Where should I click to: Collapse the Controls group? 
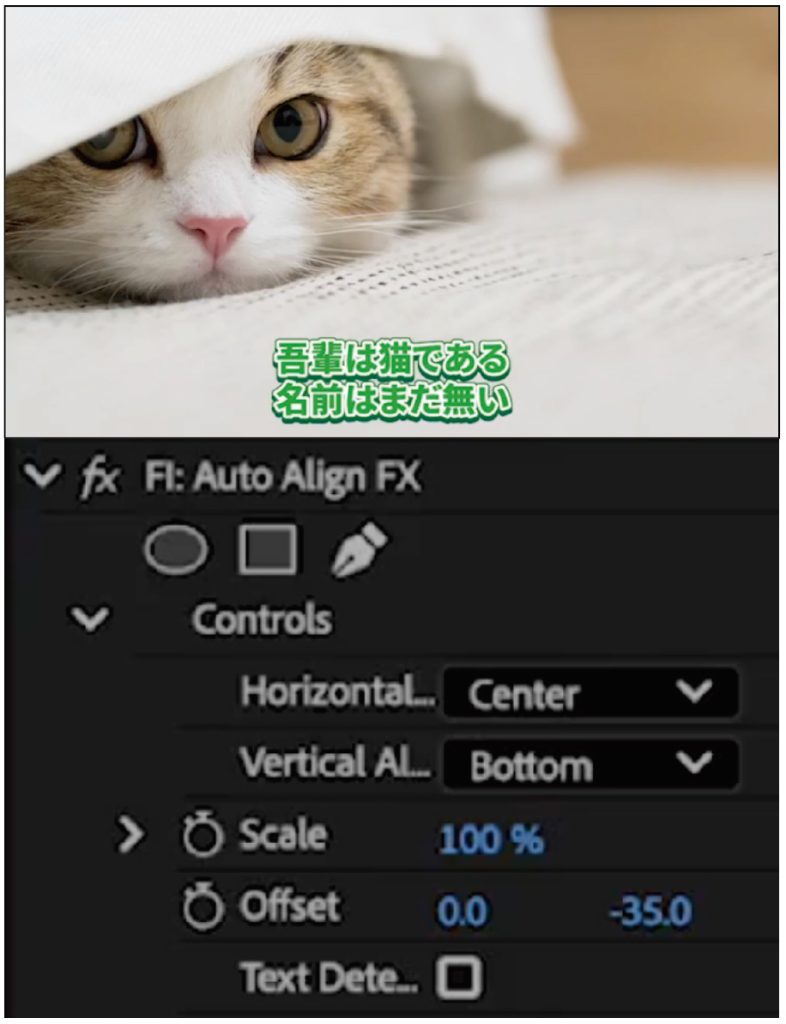tap(90, 619)
